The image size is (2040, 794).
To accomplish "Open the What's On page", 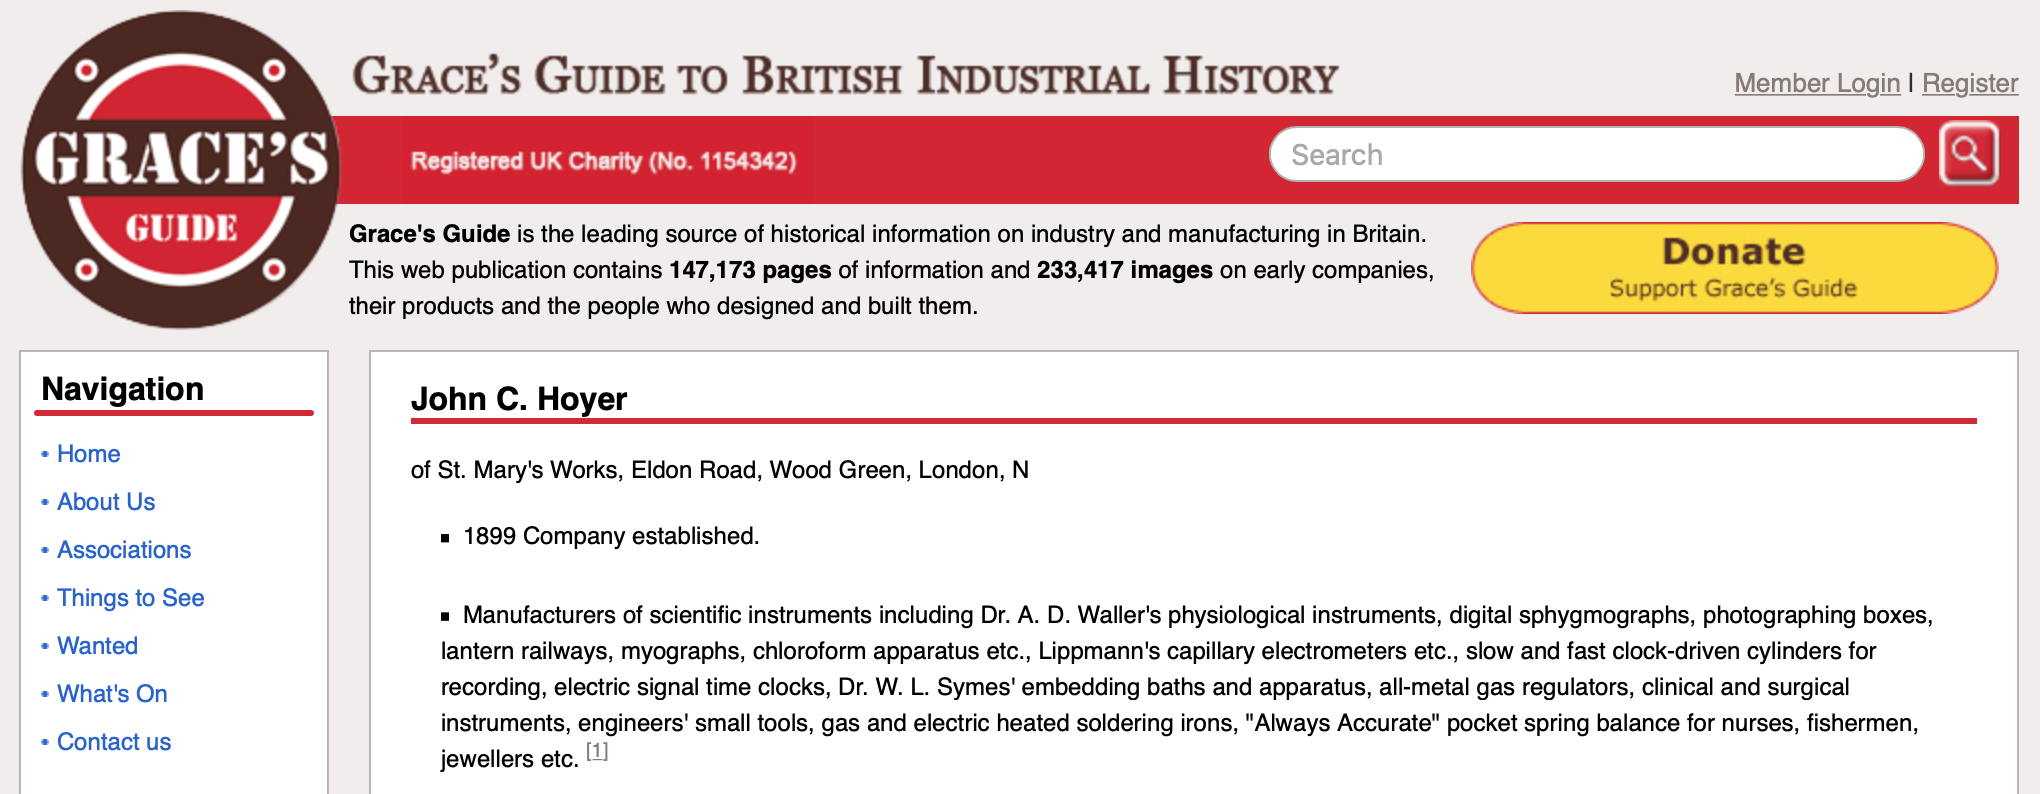I will tap(112, 694).
